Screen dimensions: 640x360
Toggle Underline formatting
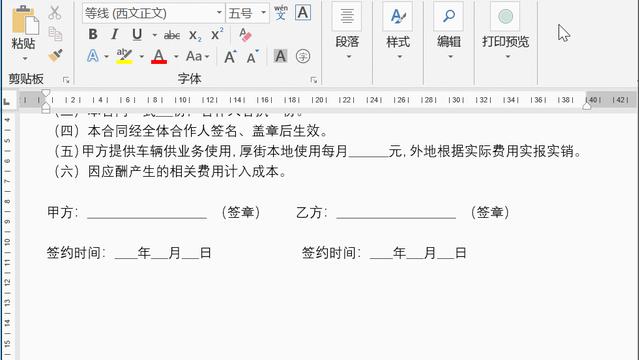[137, 35]
